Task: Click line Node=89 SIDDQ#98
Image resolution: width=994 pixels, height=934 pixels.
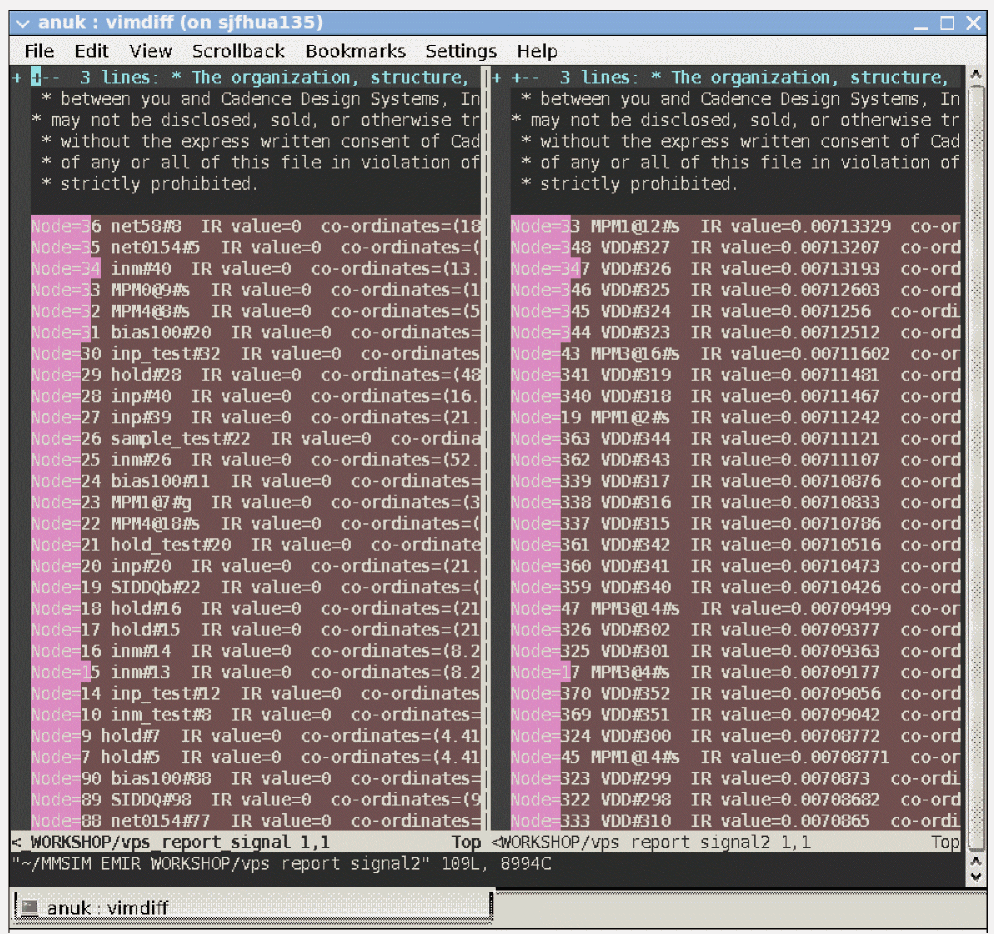Action: coord(257,800)
